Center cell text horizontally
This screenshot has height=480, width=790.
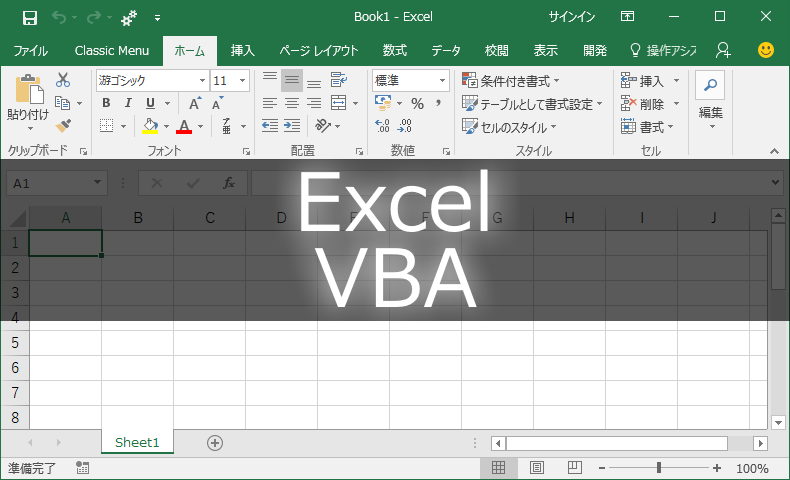tap(292, 103)
